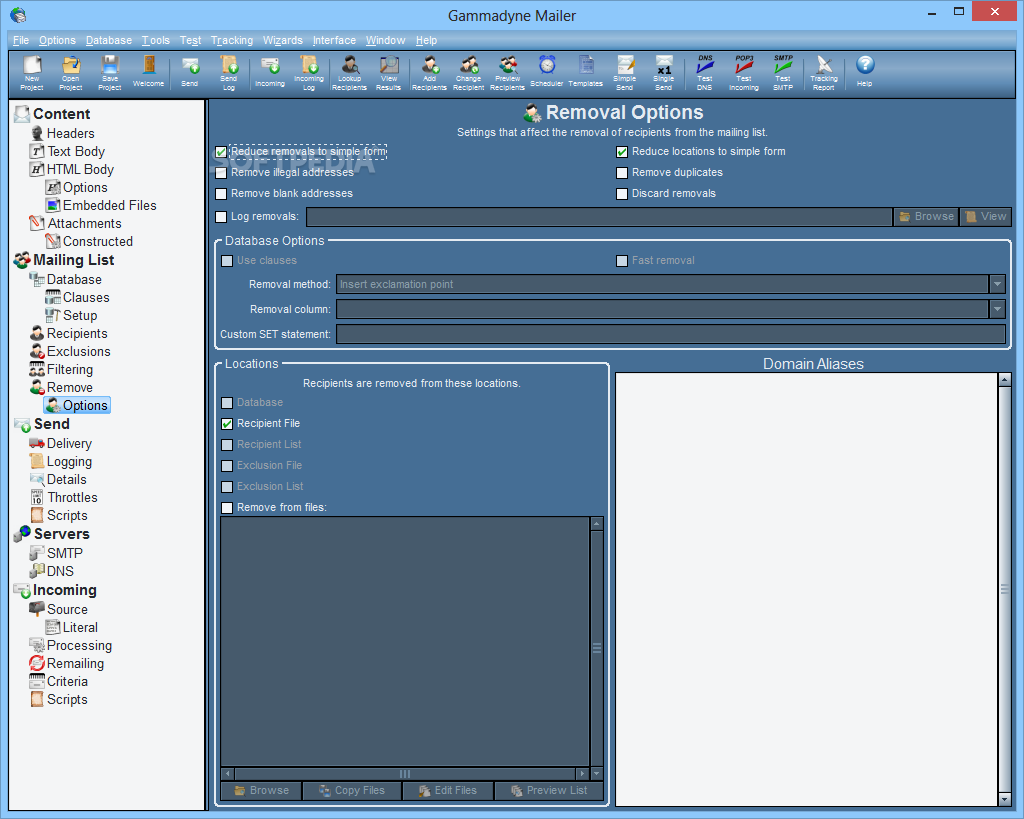Click the New Project toolbar icon
This screenshot has width=1024, height=819.
tap(31, 72)
